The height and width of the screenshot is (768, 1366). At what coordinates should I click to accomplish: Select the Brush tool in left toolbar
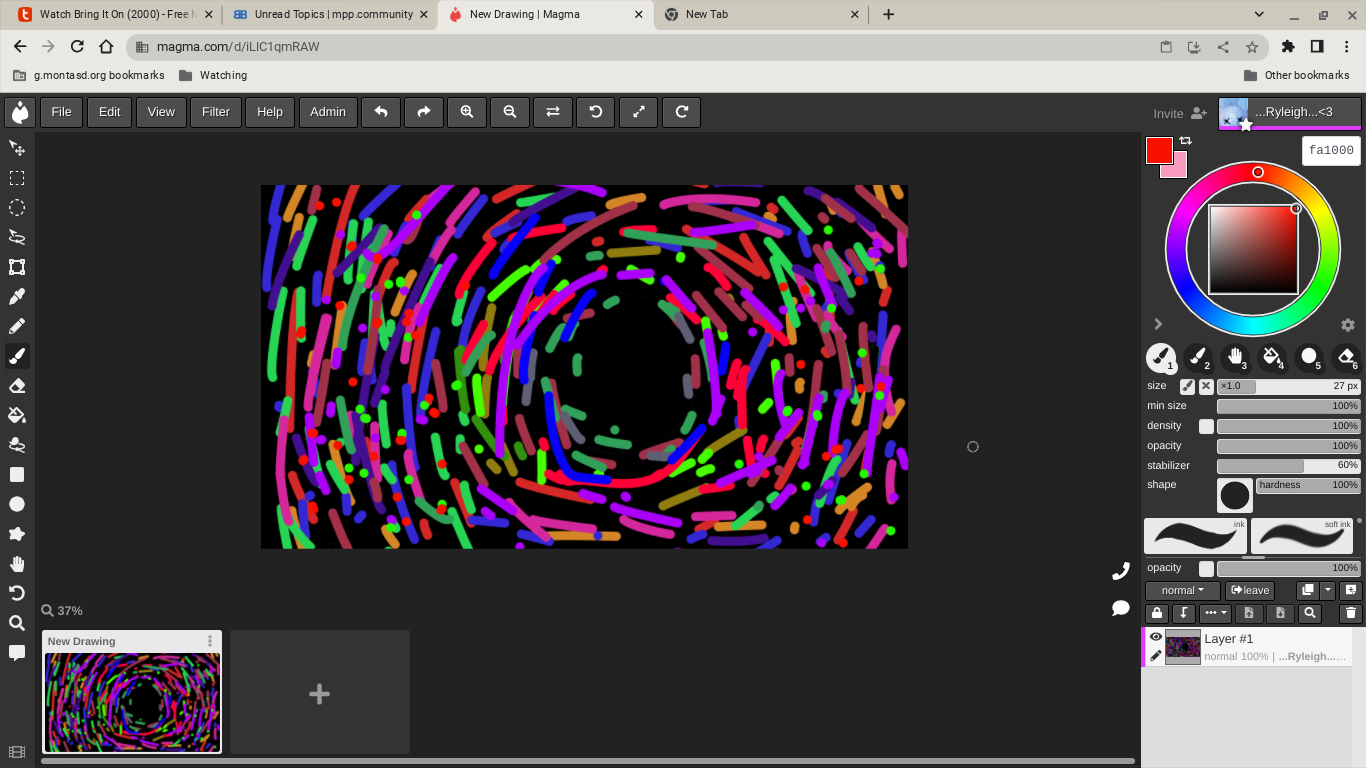(x=17, y=356)
